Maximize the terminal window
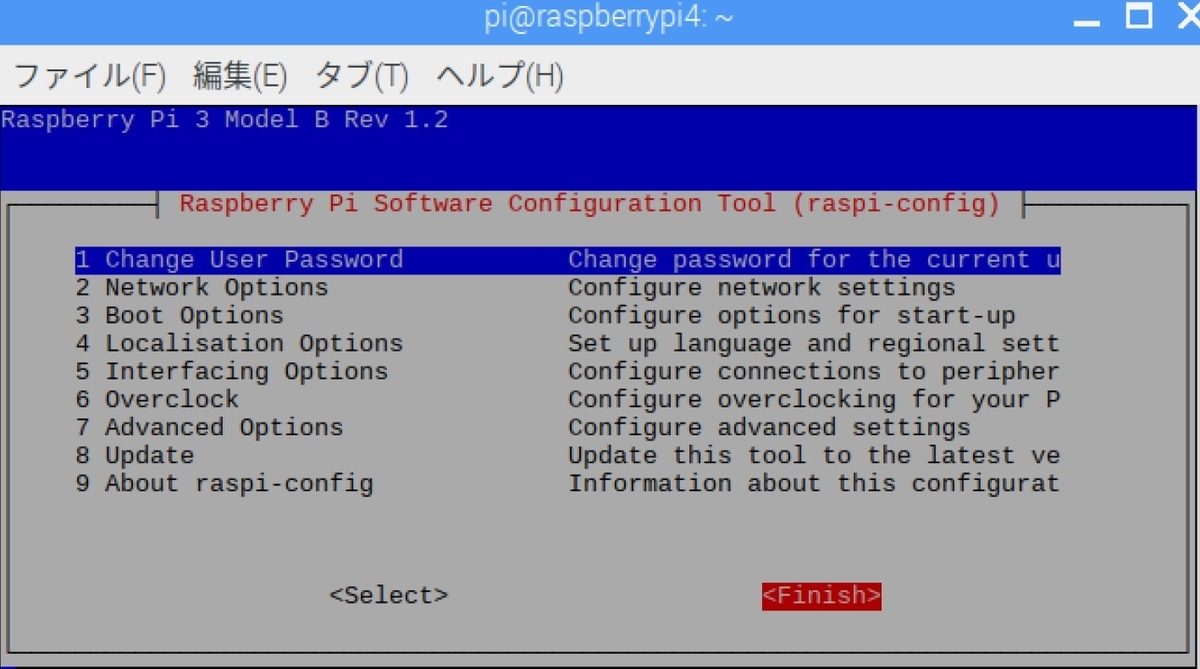 pyautogui.click(x=1138, y=18)
